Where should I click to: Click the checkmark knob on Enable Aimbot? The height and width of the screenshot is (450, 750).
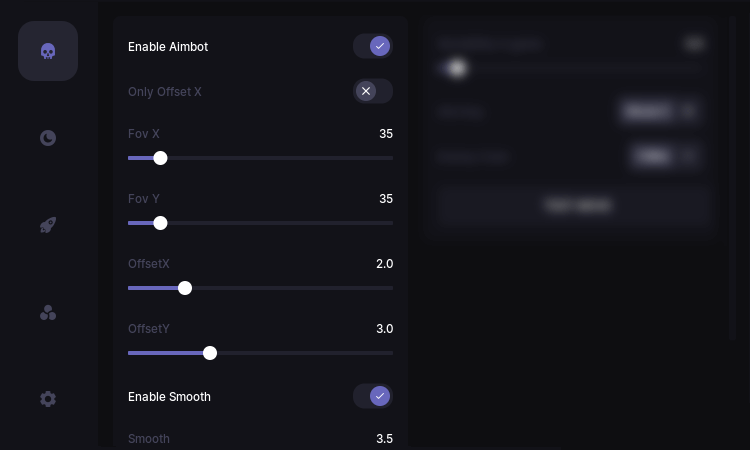pos(380,46)
